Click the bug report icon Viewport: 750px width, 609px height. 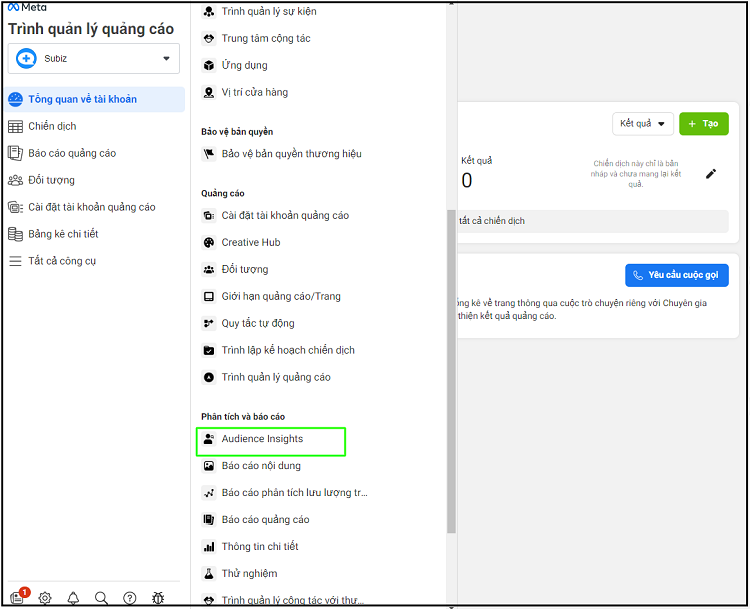tap(158, 598)
